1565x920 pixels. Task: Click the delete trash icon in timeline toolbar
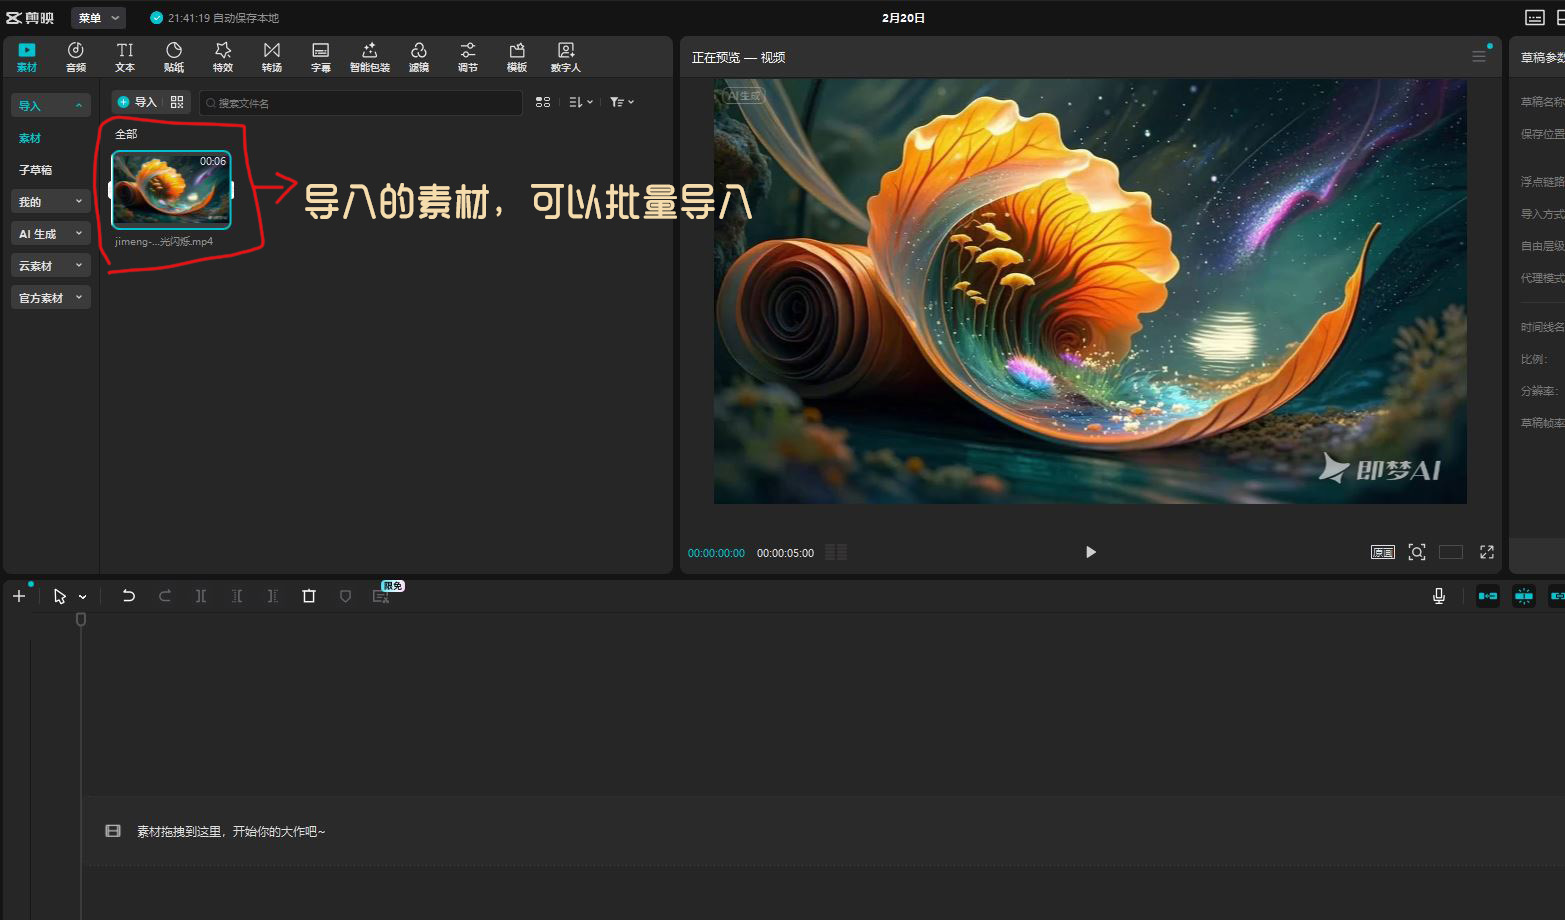point(309,596)
